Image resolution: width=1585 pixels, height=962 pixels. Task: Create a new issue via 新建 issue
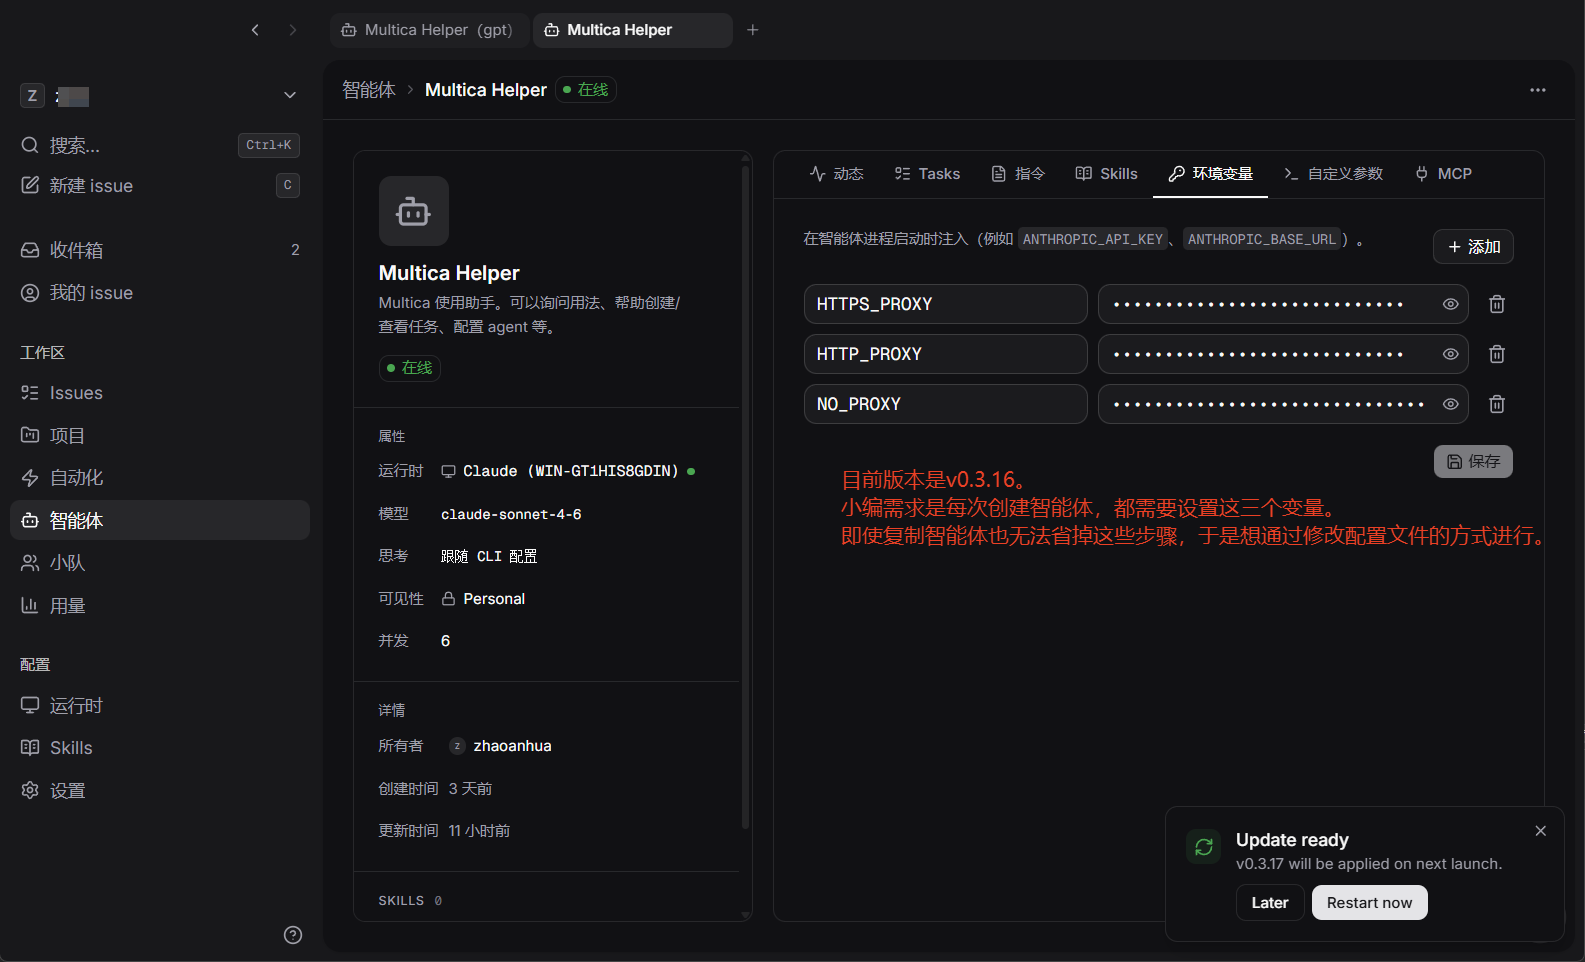(160, 186)
